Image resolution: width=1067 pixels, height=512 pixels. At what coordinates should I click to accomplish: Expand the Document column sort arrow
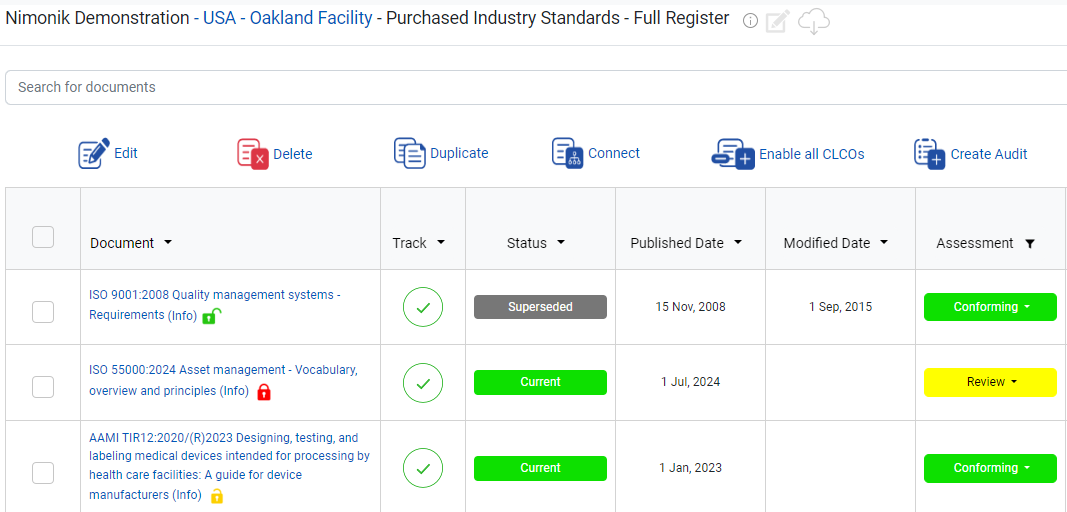click(168, 243)
